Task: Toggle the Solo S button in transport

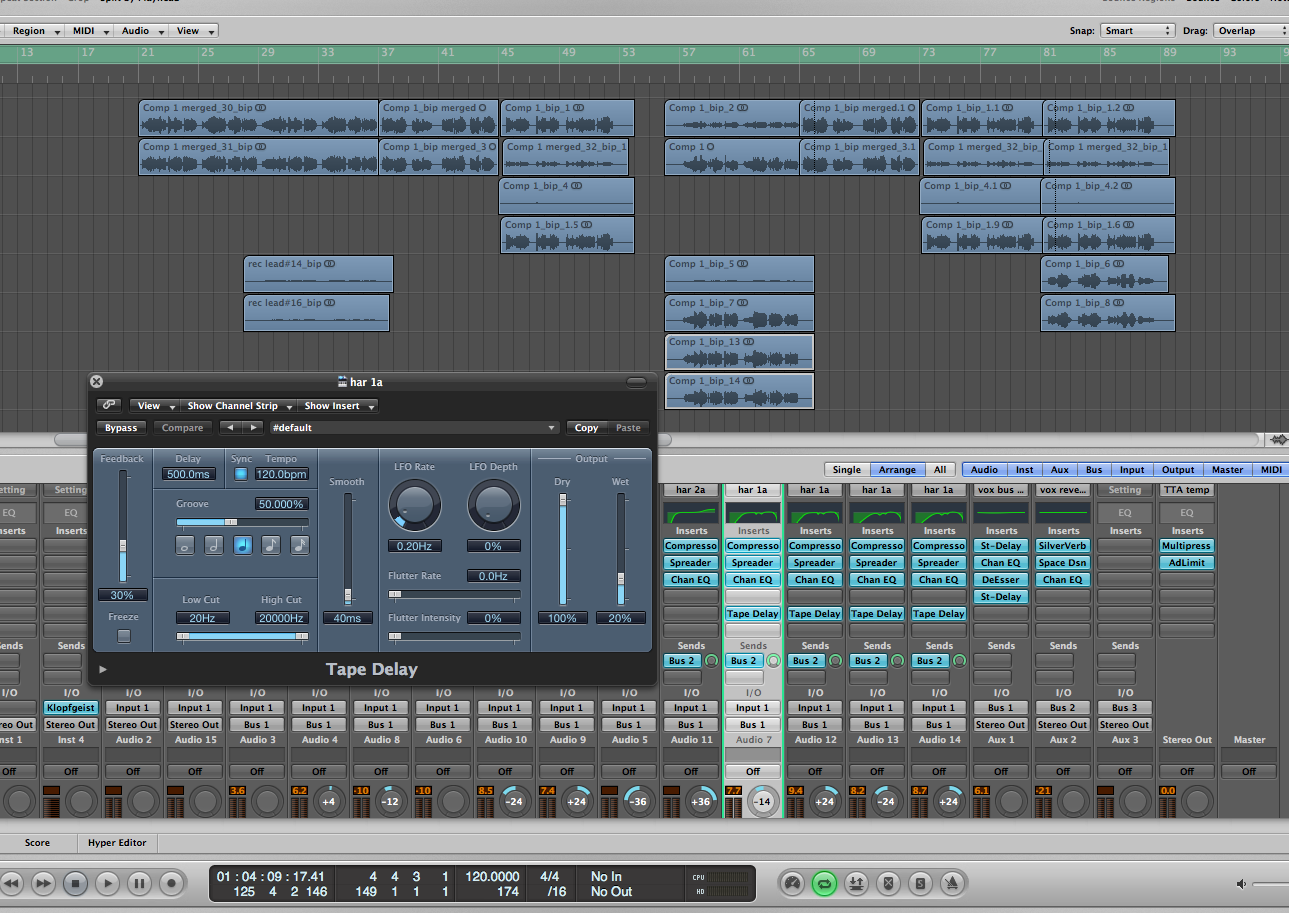Action: coord(921,883)
